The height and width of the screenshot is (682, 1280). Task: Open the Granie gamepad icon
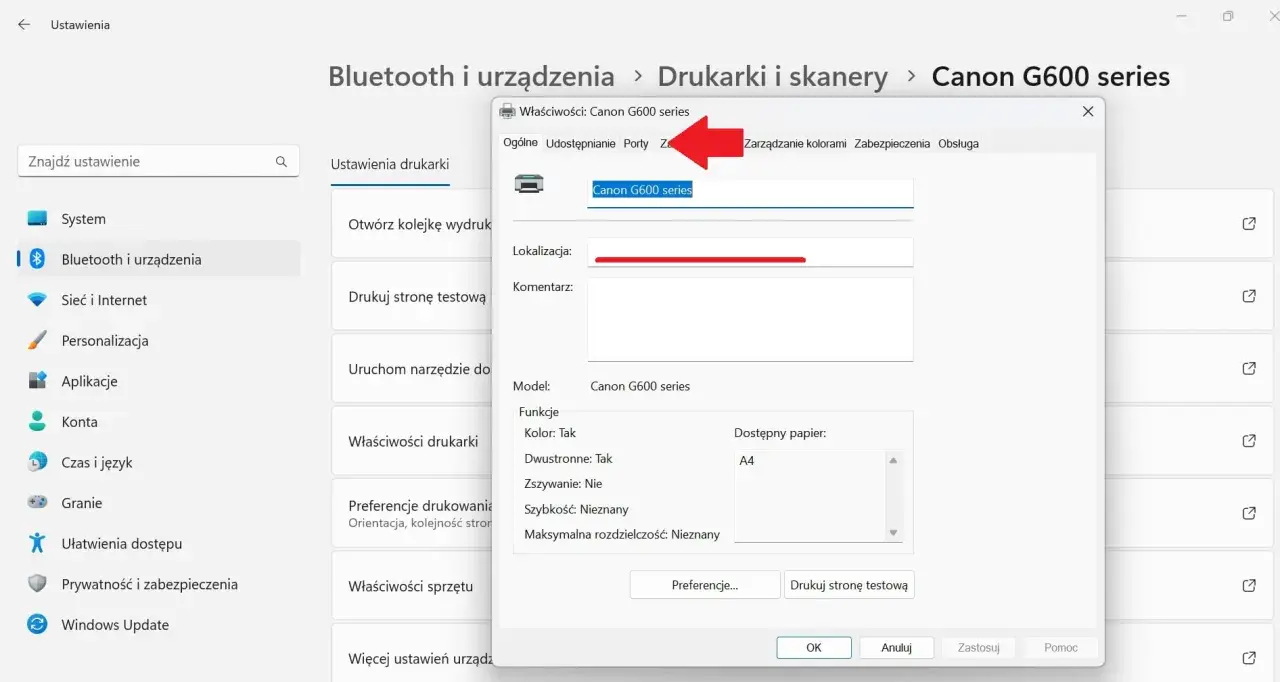(37, 503)
